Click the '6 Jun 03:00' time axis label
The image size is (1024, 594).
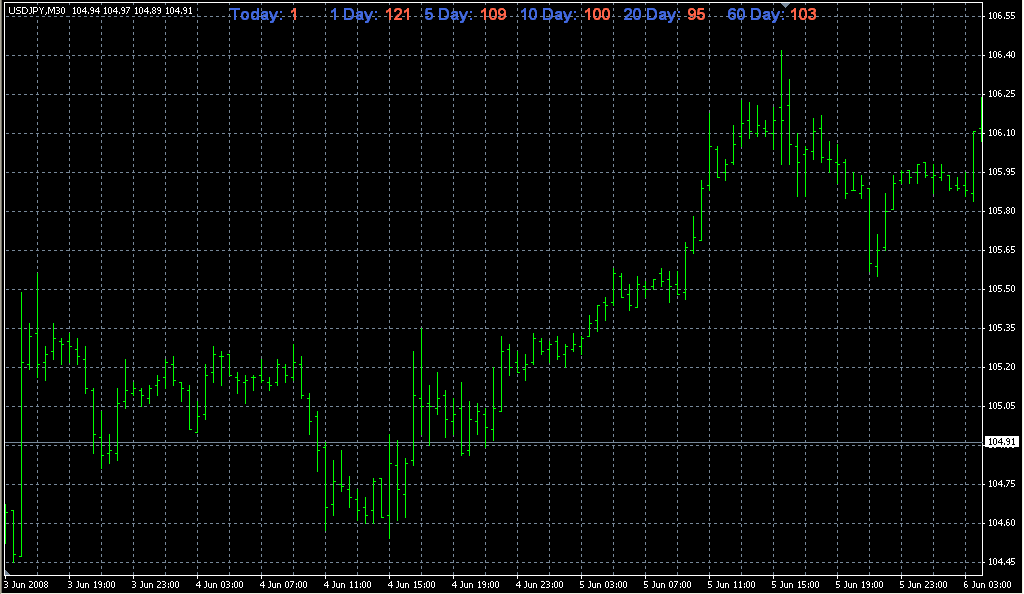[987, 585]
